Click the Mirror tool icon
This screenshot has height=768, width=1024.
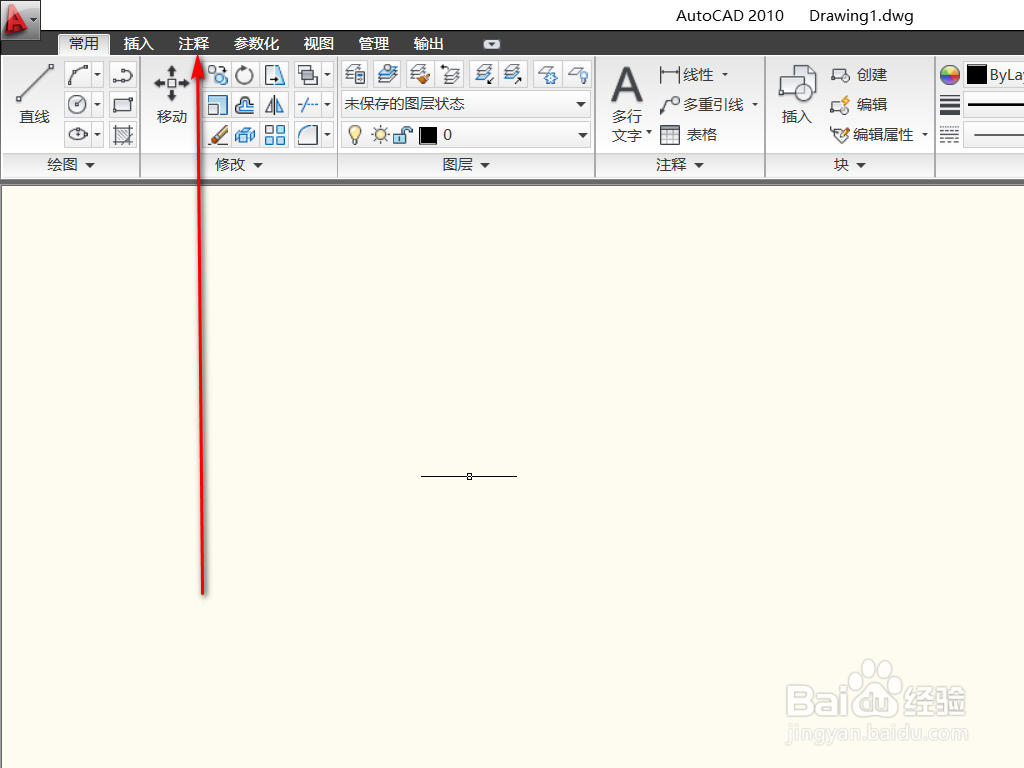(x=274, y=104)
